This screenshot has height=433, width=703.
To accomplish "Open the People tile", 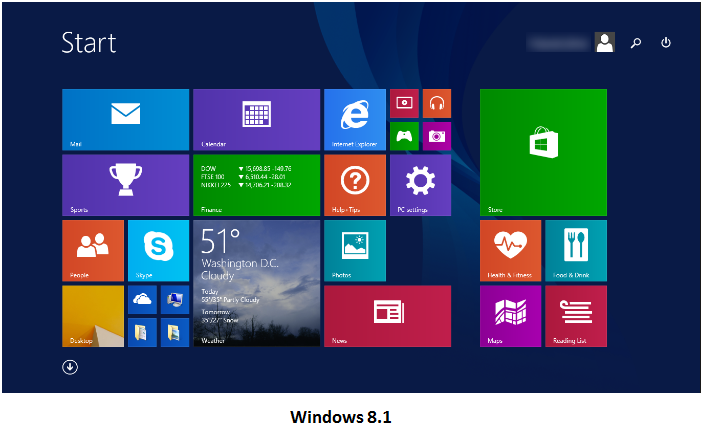I will click(93, 251).
